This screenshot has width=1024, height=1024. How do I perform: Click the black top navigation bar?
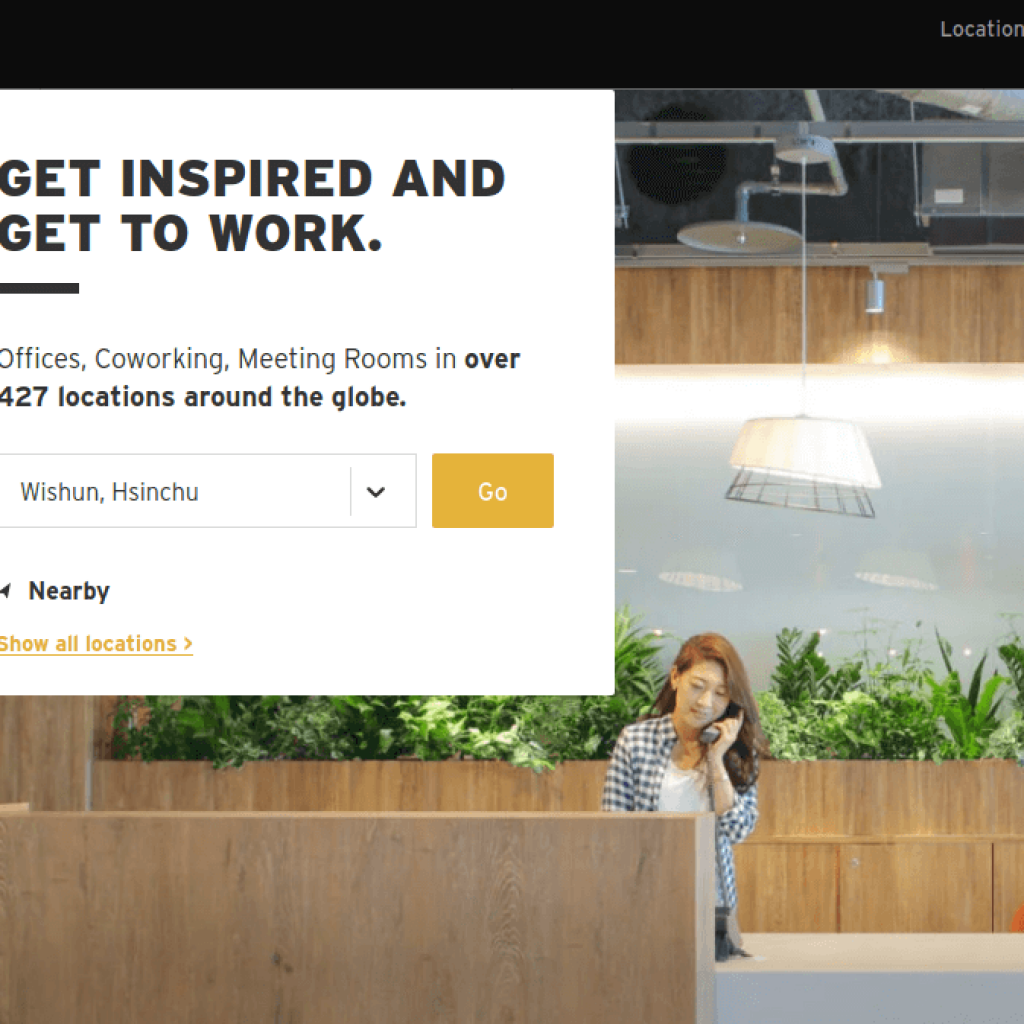click(512, 44)
